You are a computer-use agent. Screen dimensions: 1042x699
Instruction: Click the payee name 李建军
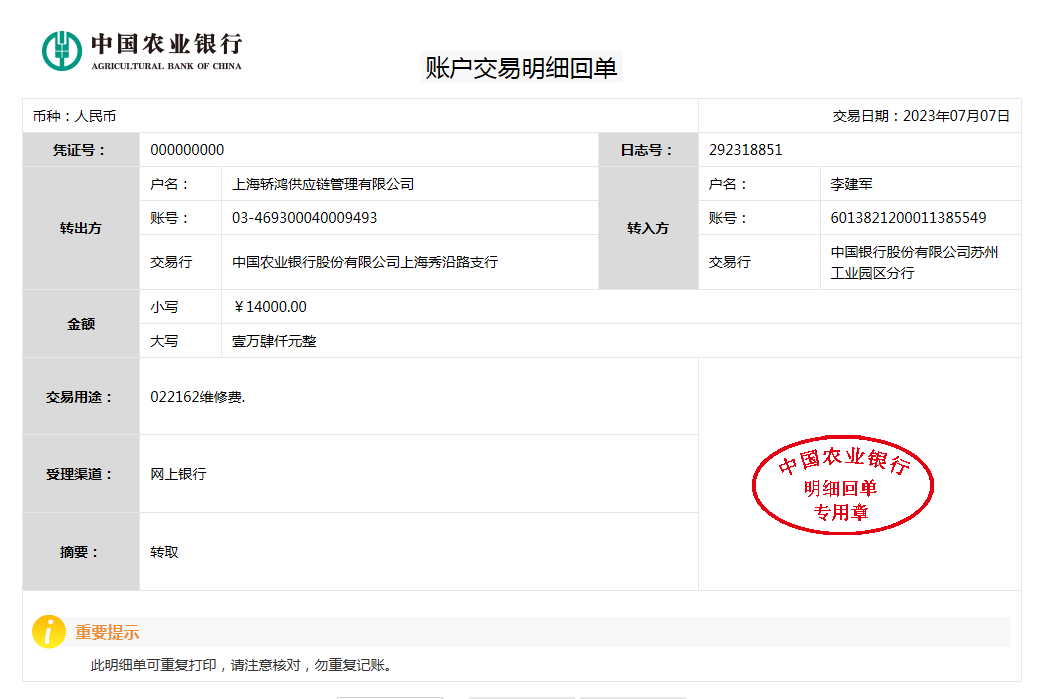852,184
